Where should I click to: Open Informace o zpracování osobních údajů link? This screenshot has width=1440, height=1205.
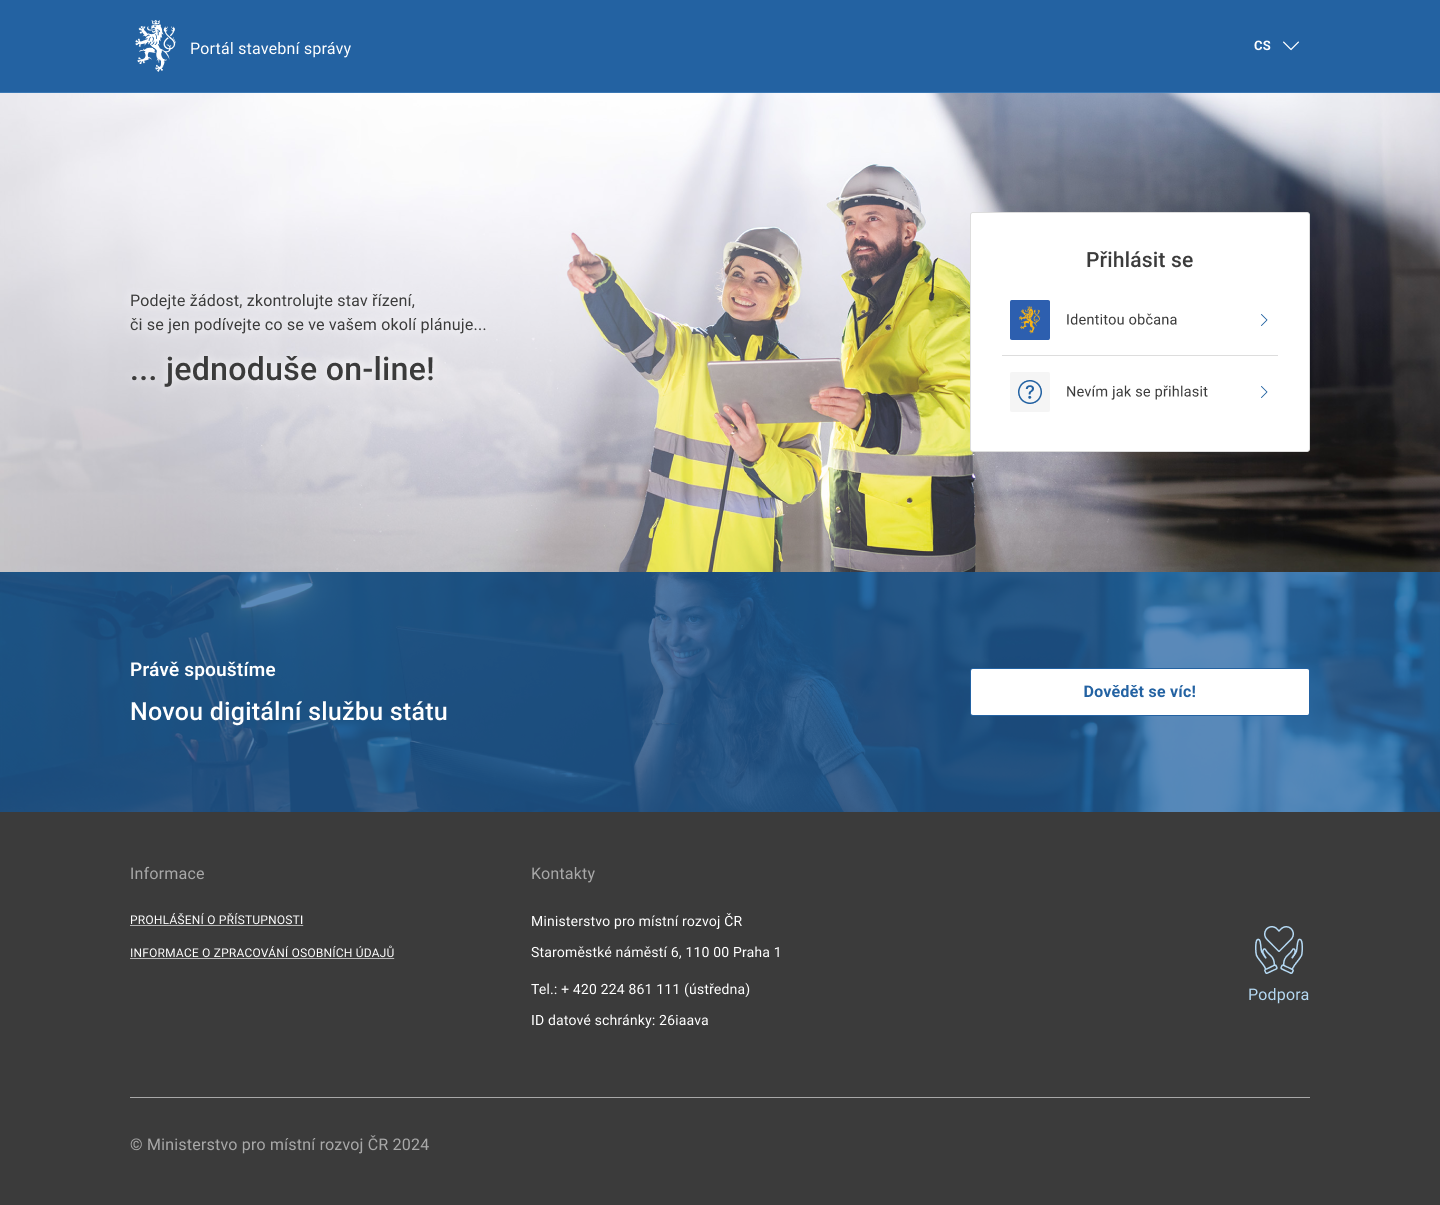coord(262,953)
